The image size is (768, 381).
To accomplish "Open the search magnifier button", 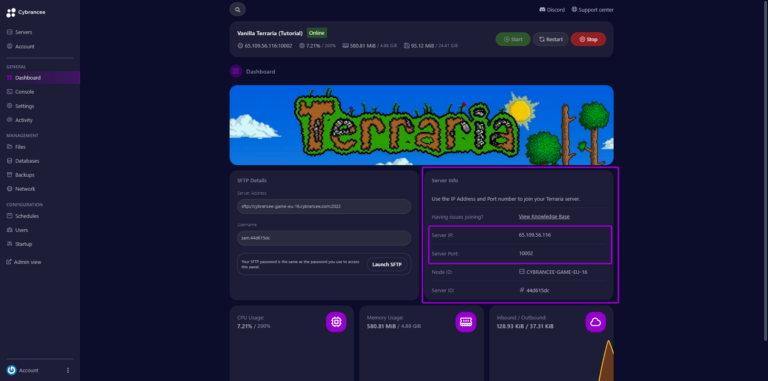I will (x=238, y=9).
